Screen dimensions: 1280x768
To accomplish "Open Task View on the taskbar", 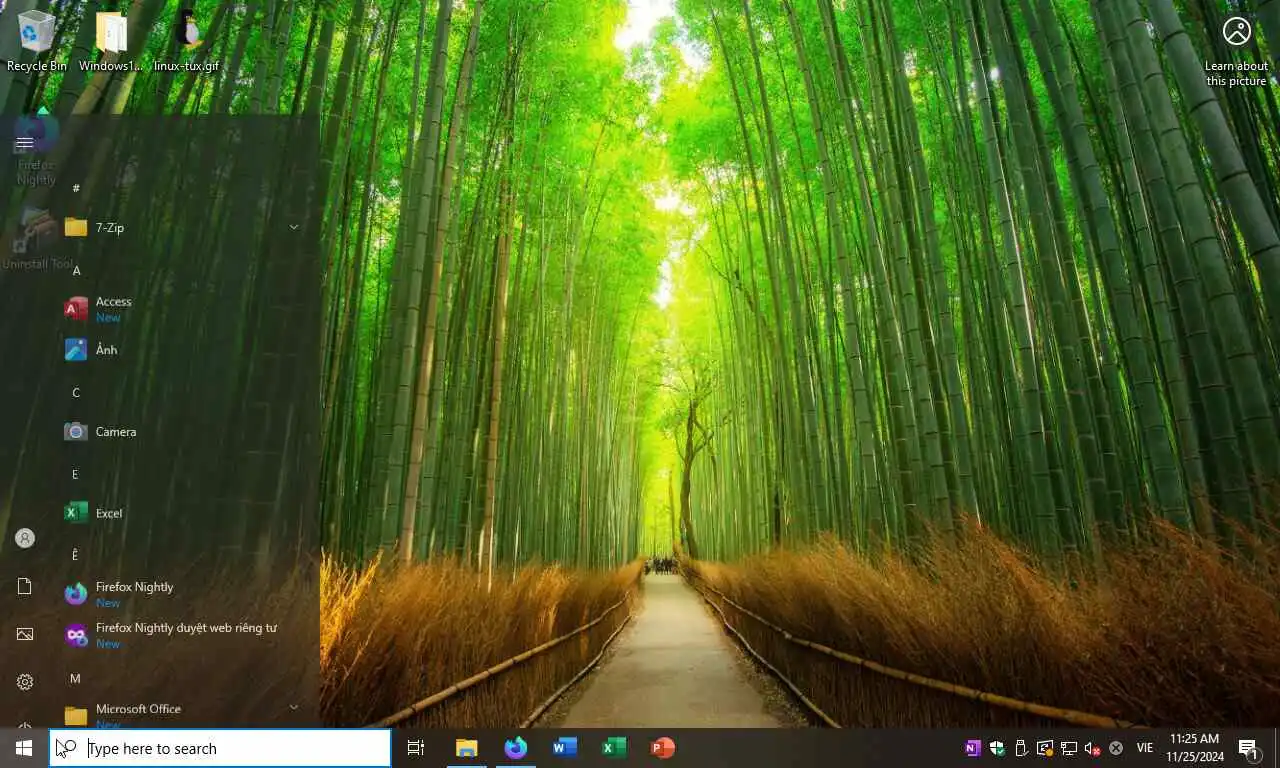I will pos(416,748).
